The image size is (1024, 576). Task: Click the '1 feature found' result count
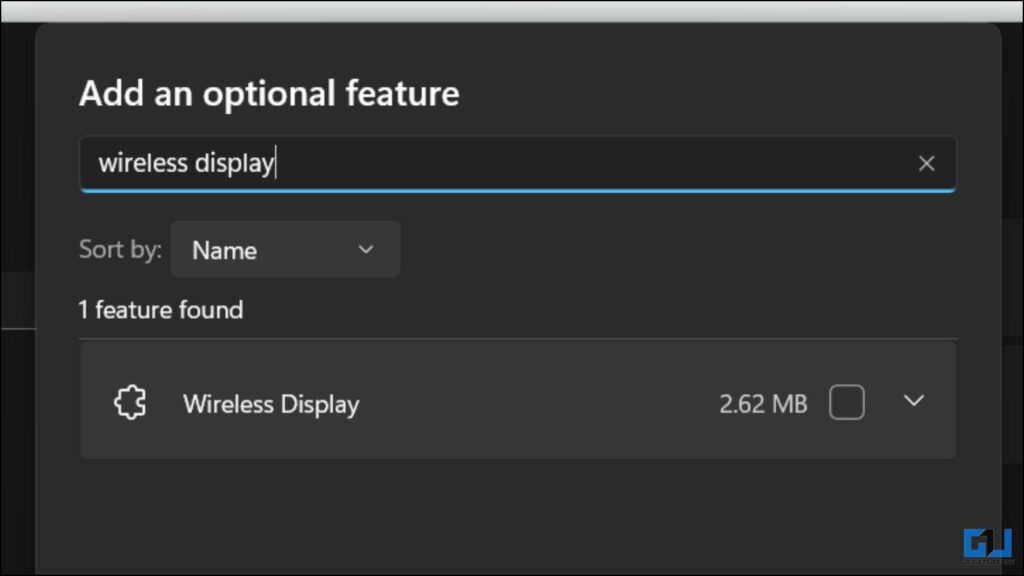161,310
